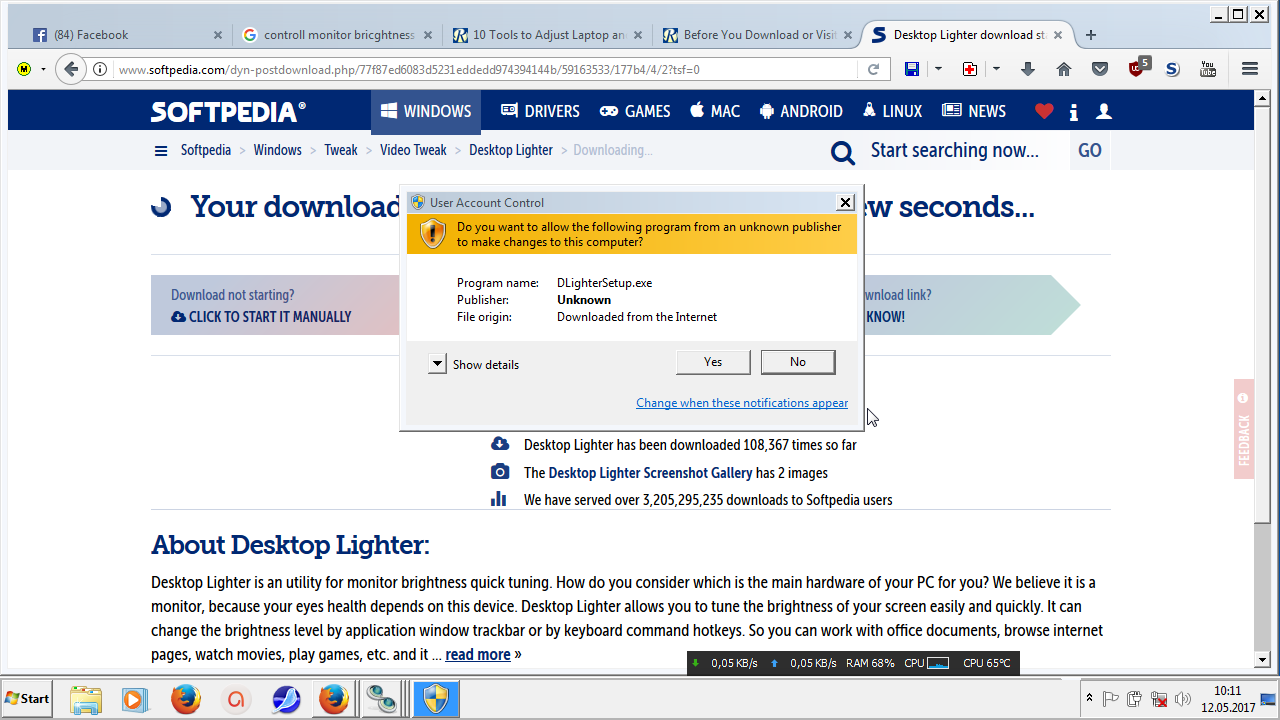Click Yes in the User Account Control dialog
The image size is (1280, 720).
(713, 362)
